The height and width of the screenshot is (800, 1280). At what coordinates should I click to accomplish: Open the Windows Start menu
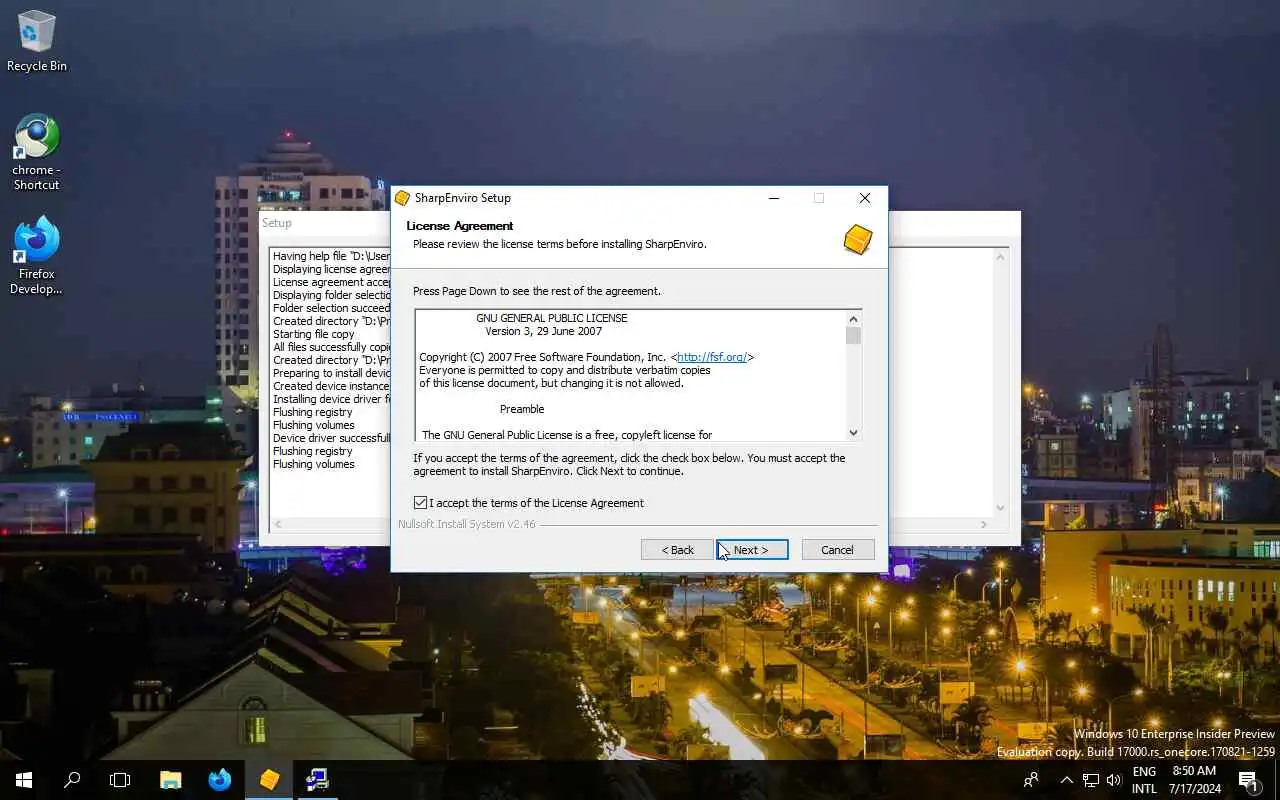[24, 780]
